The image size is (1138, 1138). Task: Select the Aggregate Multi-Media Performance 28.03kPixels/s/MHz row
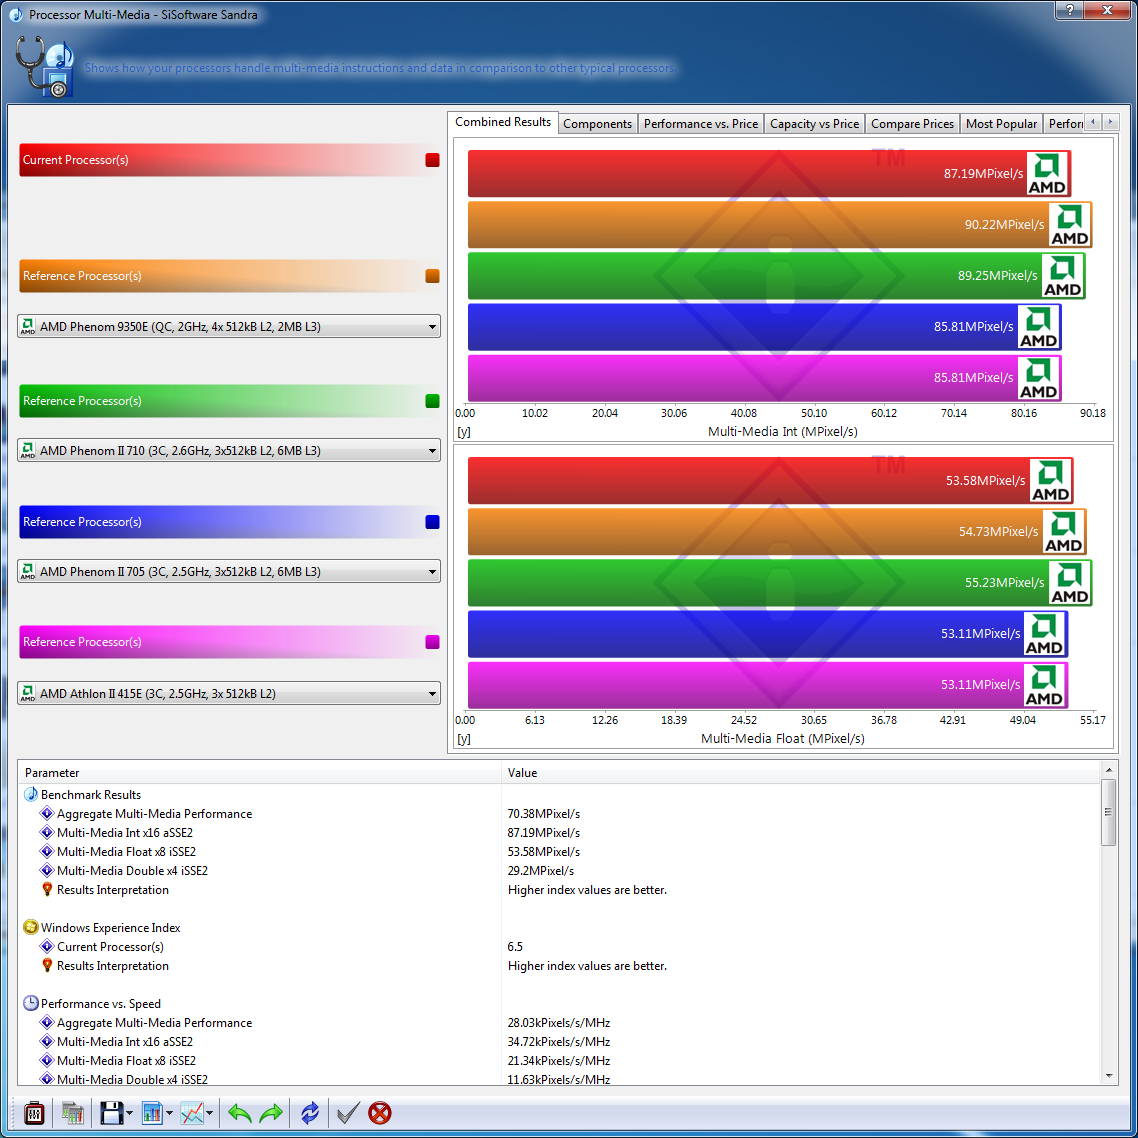point(559,1023)
